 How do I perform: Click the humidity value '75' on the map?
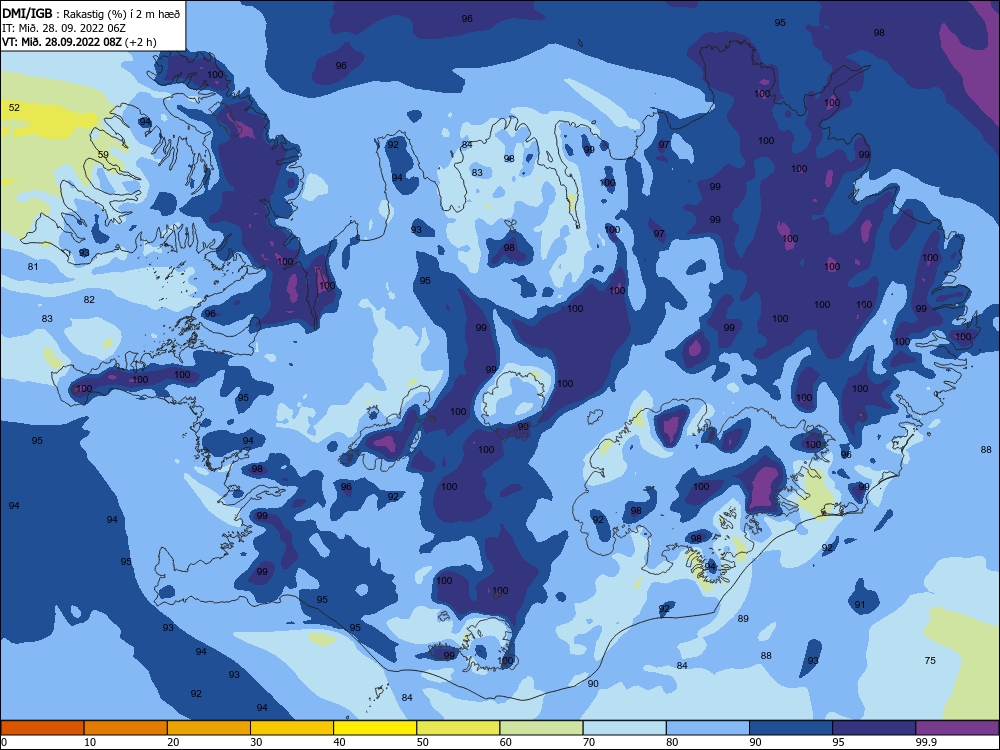[x=930, y=661]
